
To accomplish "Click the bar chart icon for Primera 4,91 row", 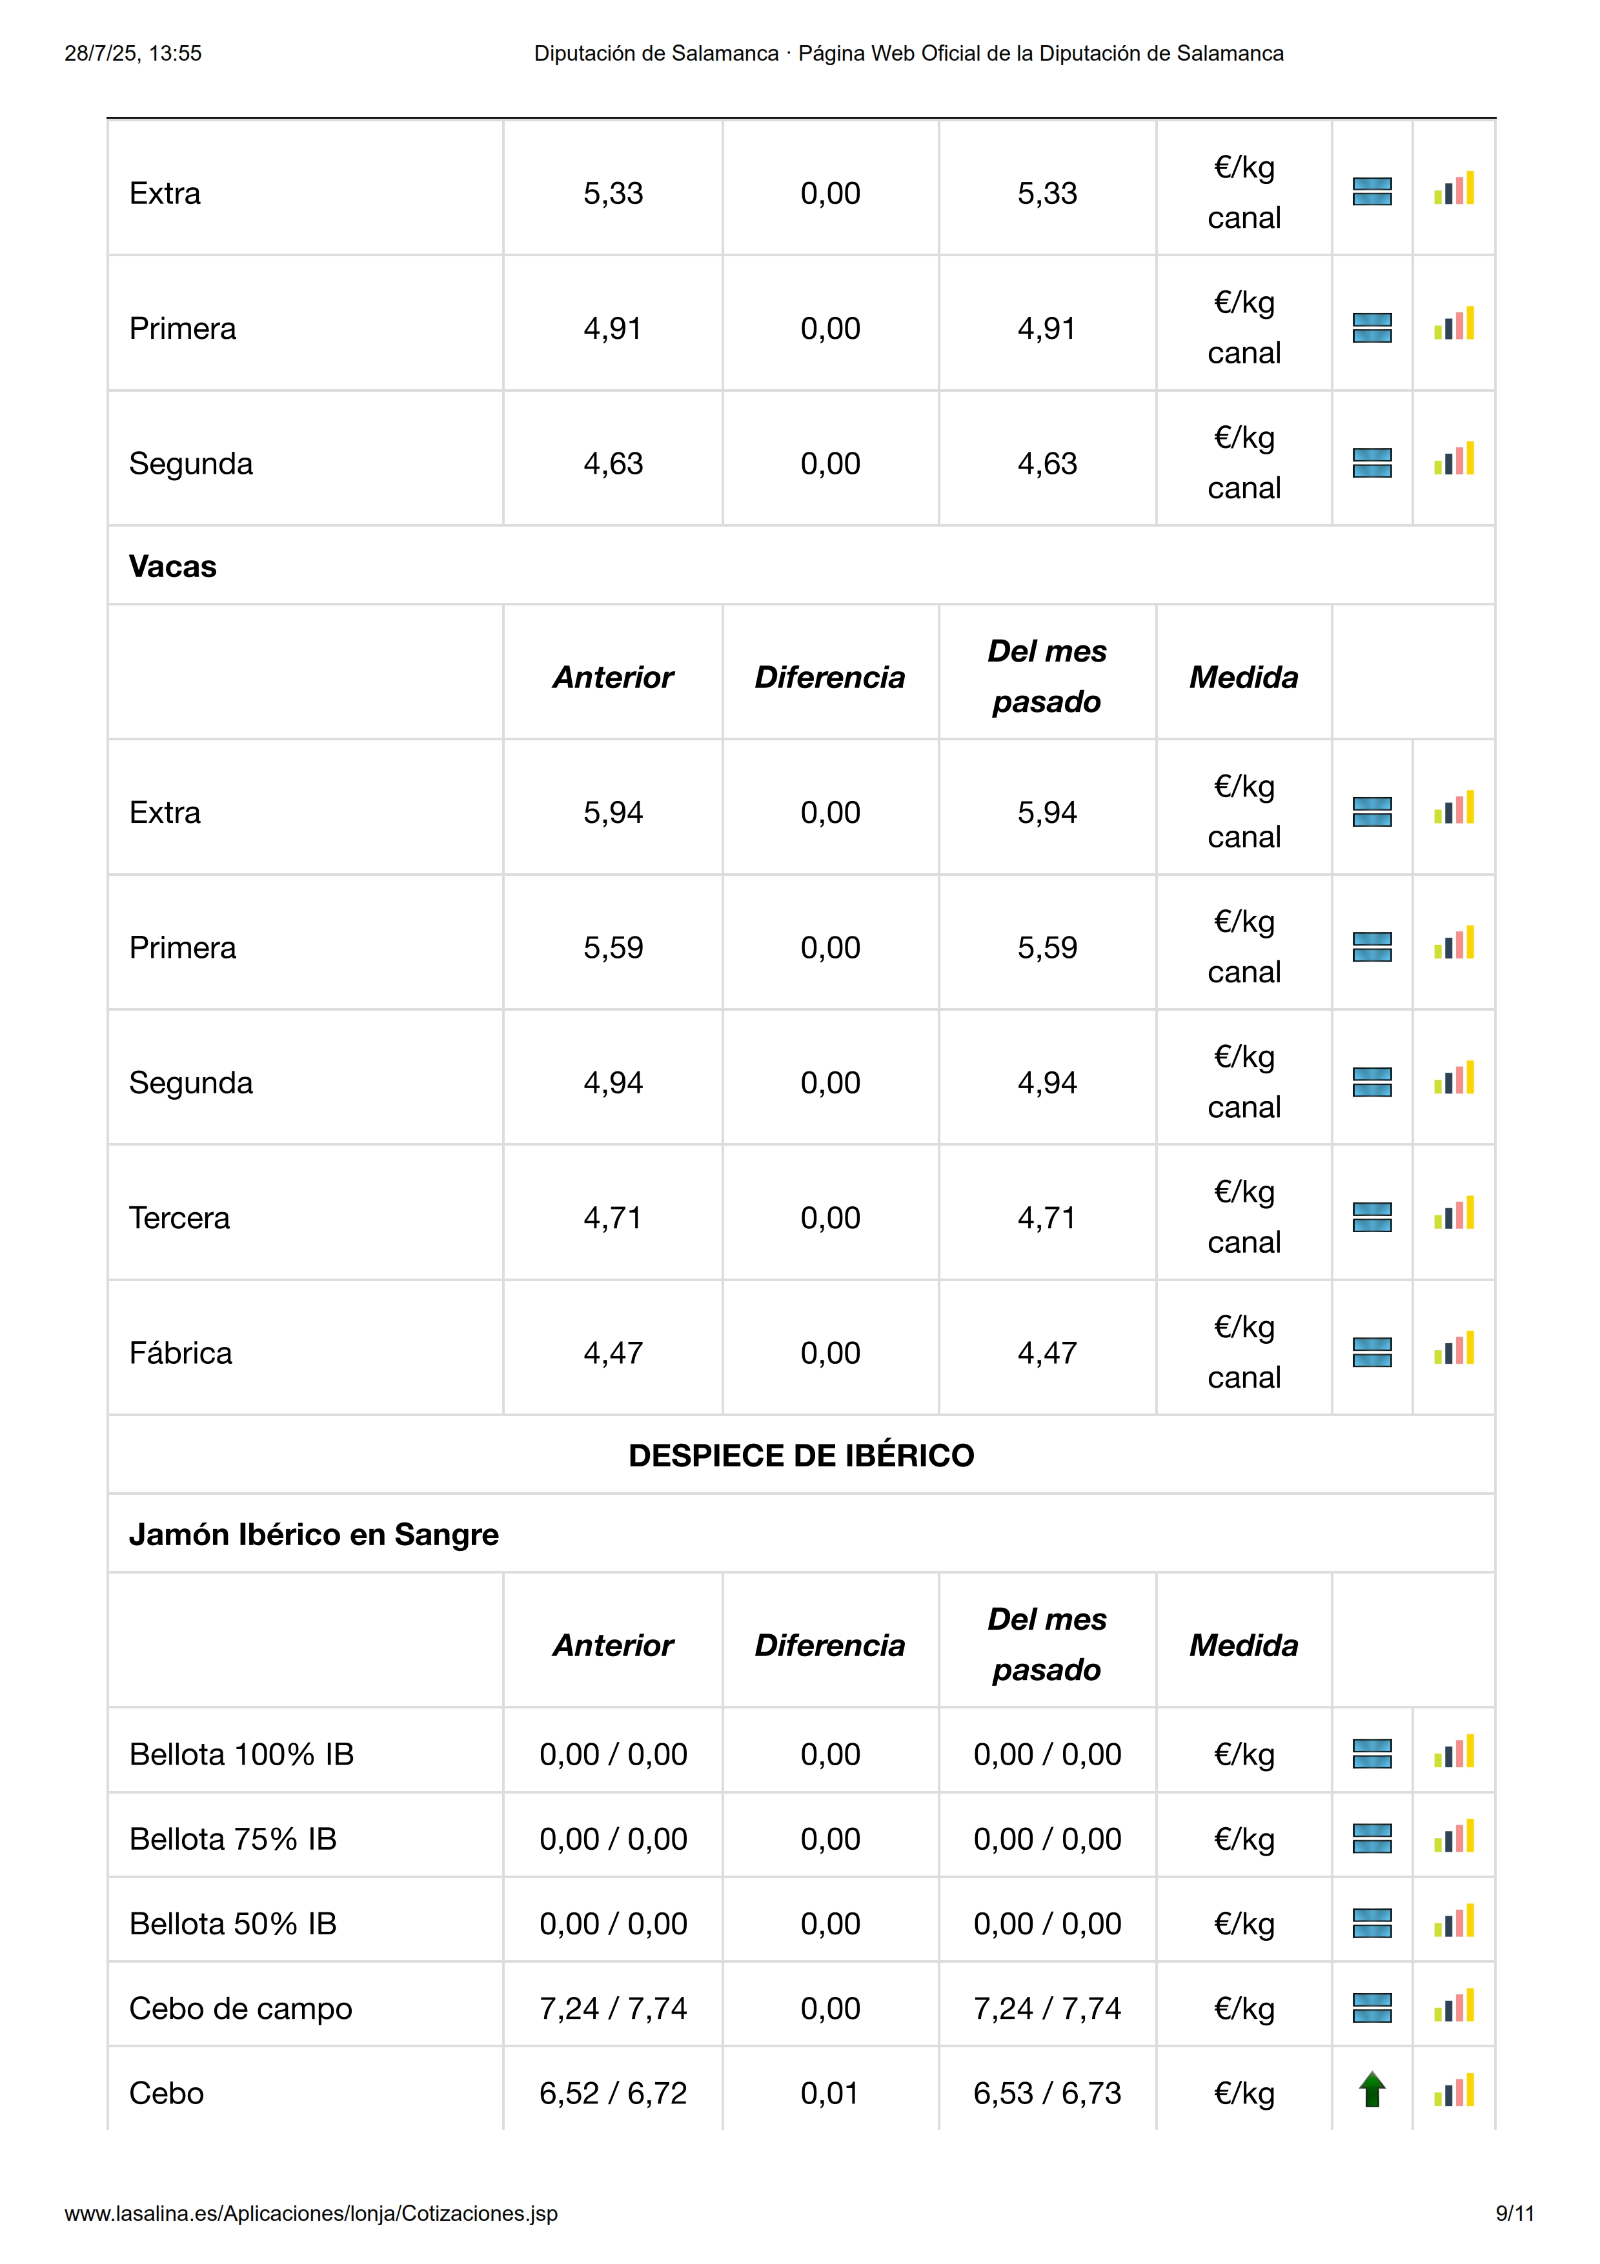I will [1453, 324].
